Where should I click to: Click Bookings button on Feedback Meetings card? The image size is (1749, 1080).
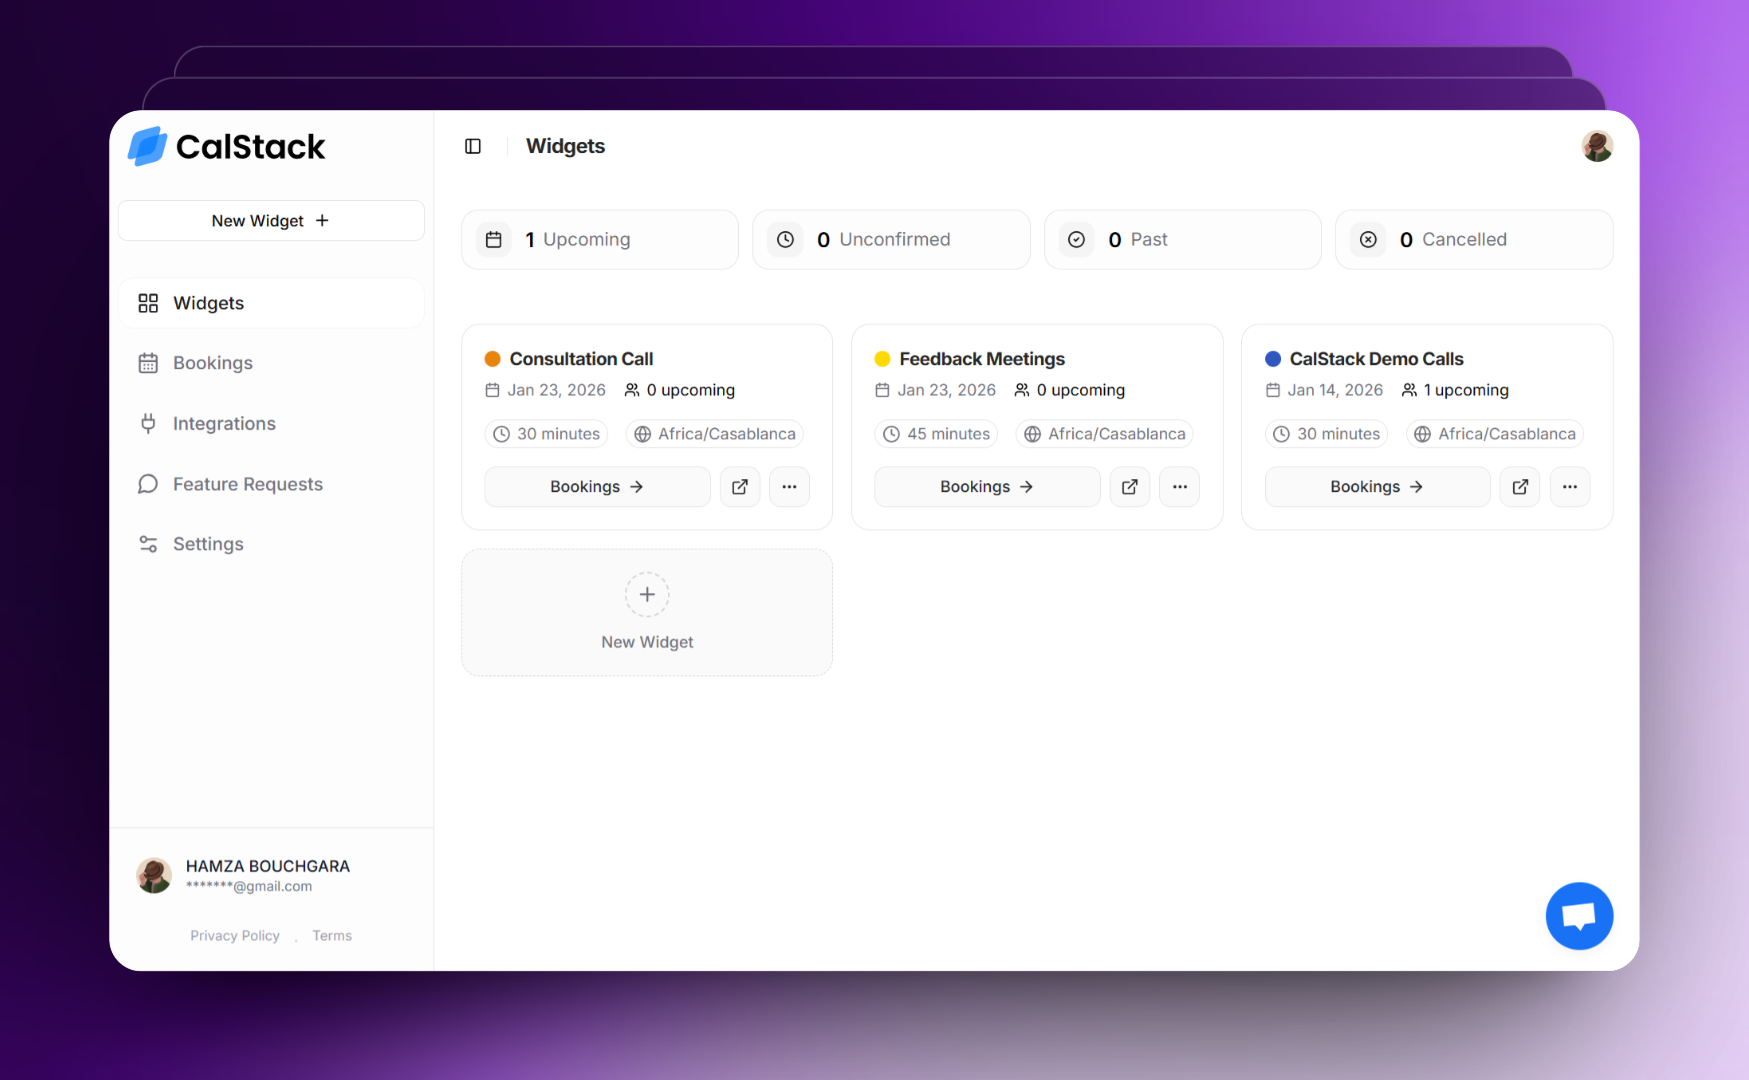pos(986,486)
